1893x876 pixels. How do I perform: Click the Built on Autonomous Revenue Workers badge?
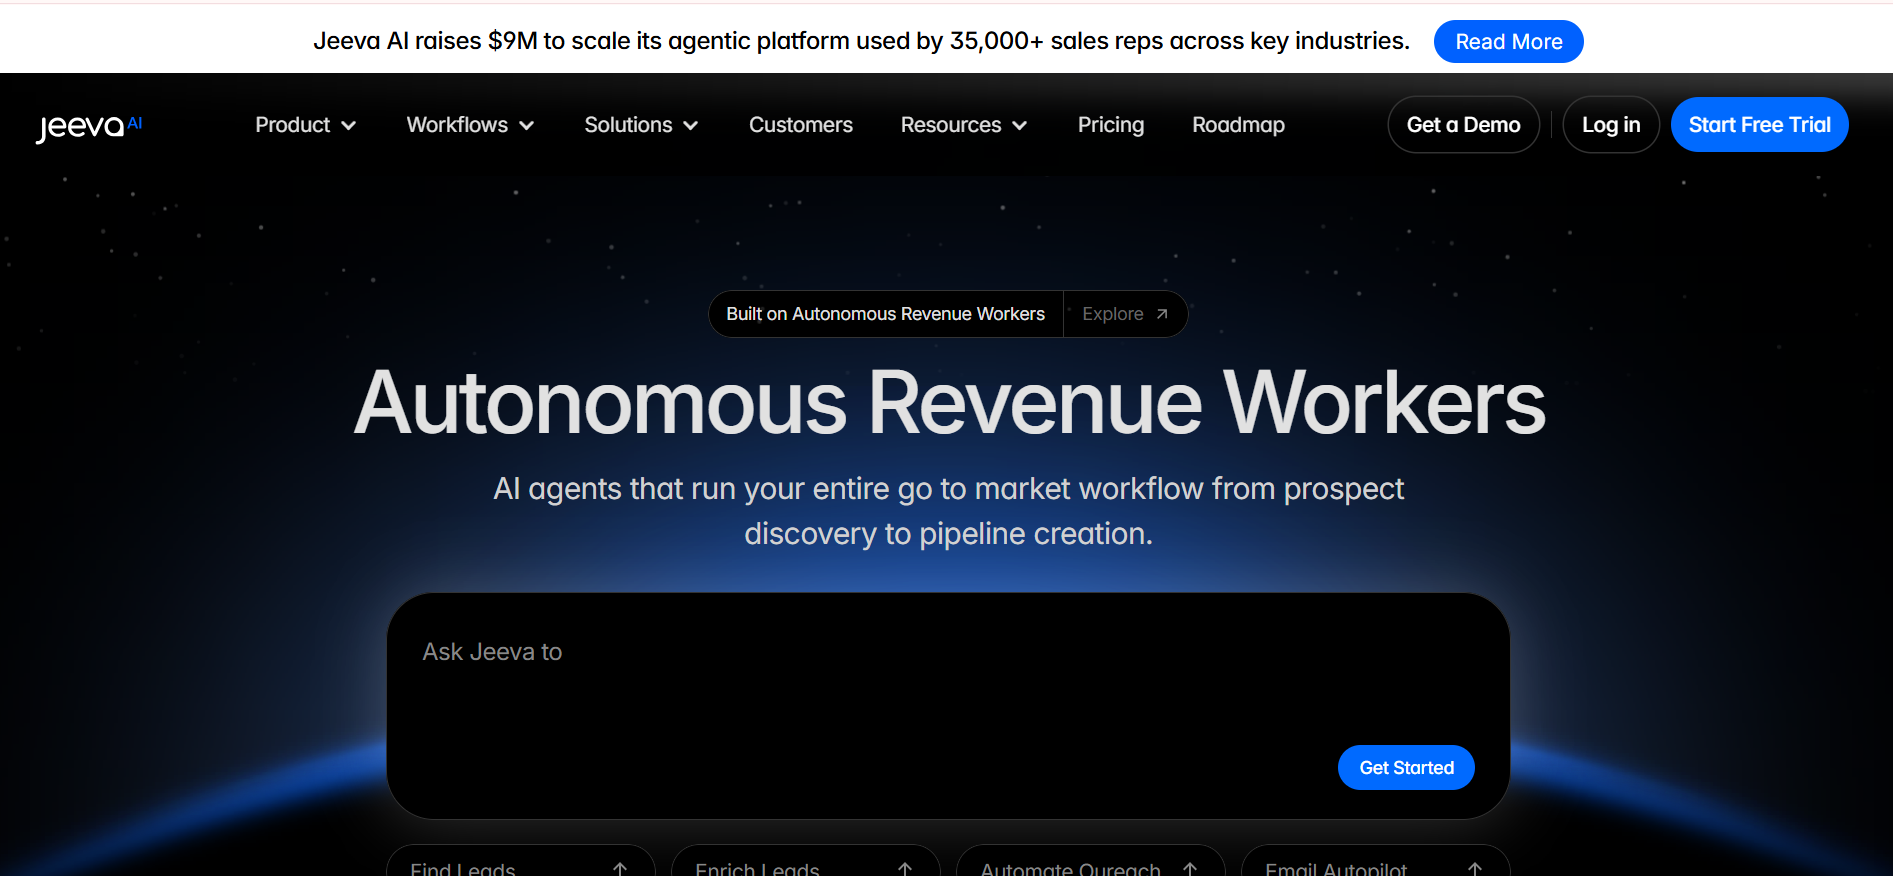pos(885,314)
